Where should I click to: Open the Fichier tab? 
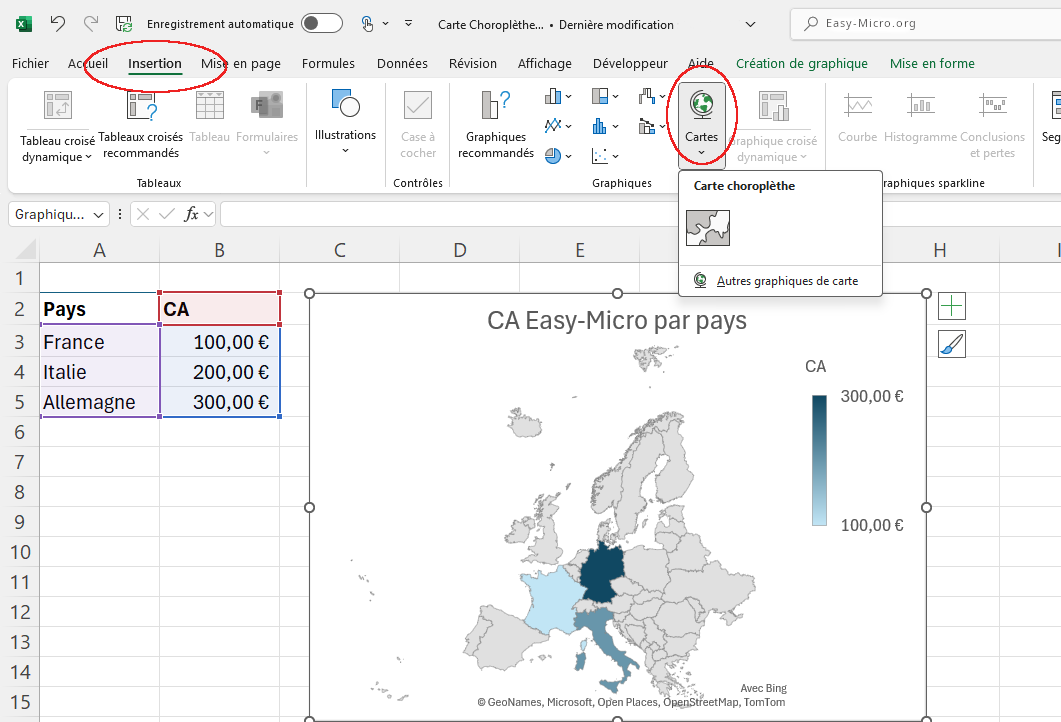30,64
